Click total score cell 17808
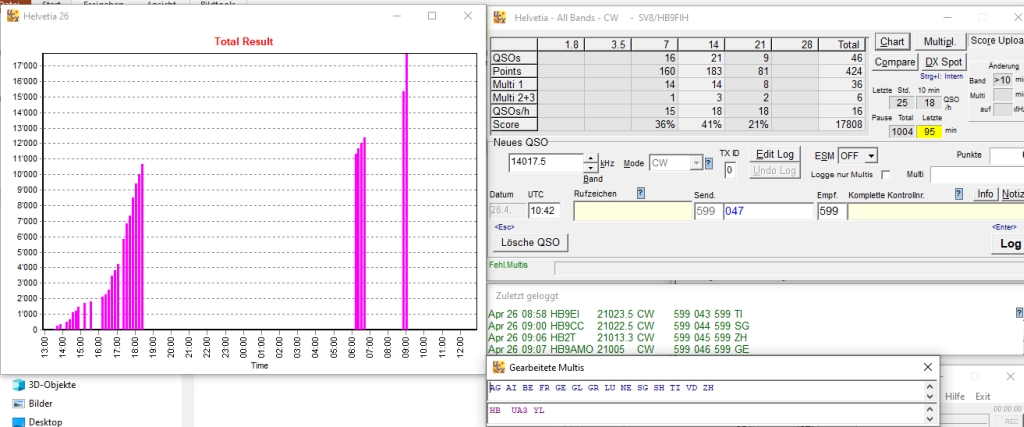The height and width of the screenshot is (427, 1024). click(x=841, y=124)
